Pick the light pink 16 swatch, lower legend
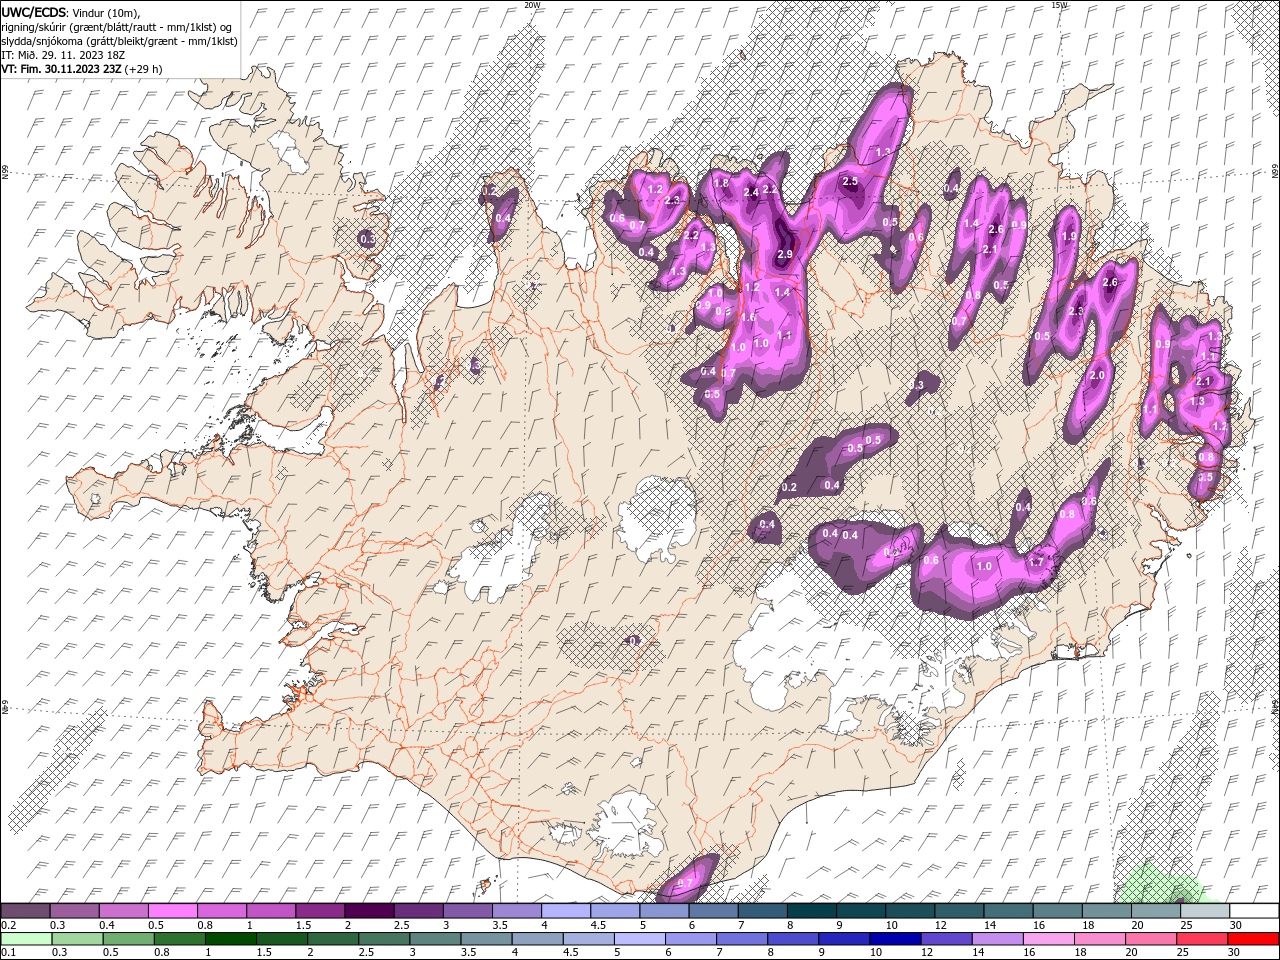Image resolution: width=1280 pixels, height=960 pixels. (x=1048, y=939)
